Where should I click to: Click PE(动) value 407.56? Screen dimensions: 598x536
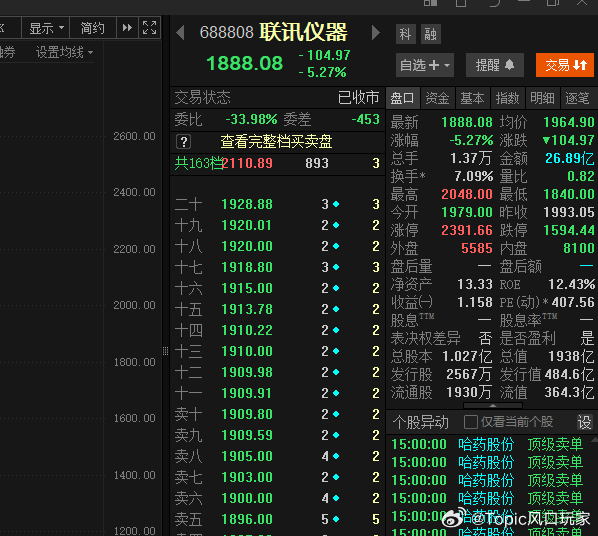(573, 302)
